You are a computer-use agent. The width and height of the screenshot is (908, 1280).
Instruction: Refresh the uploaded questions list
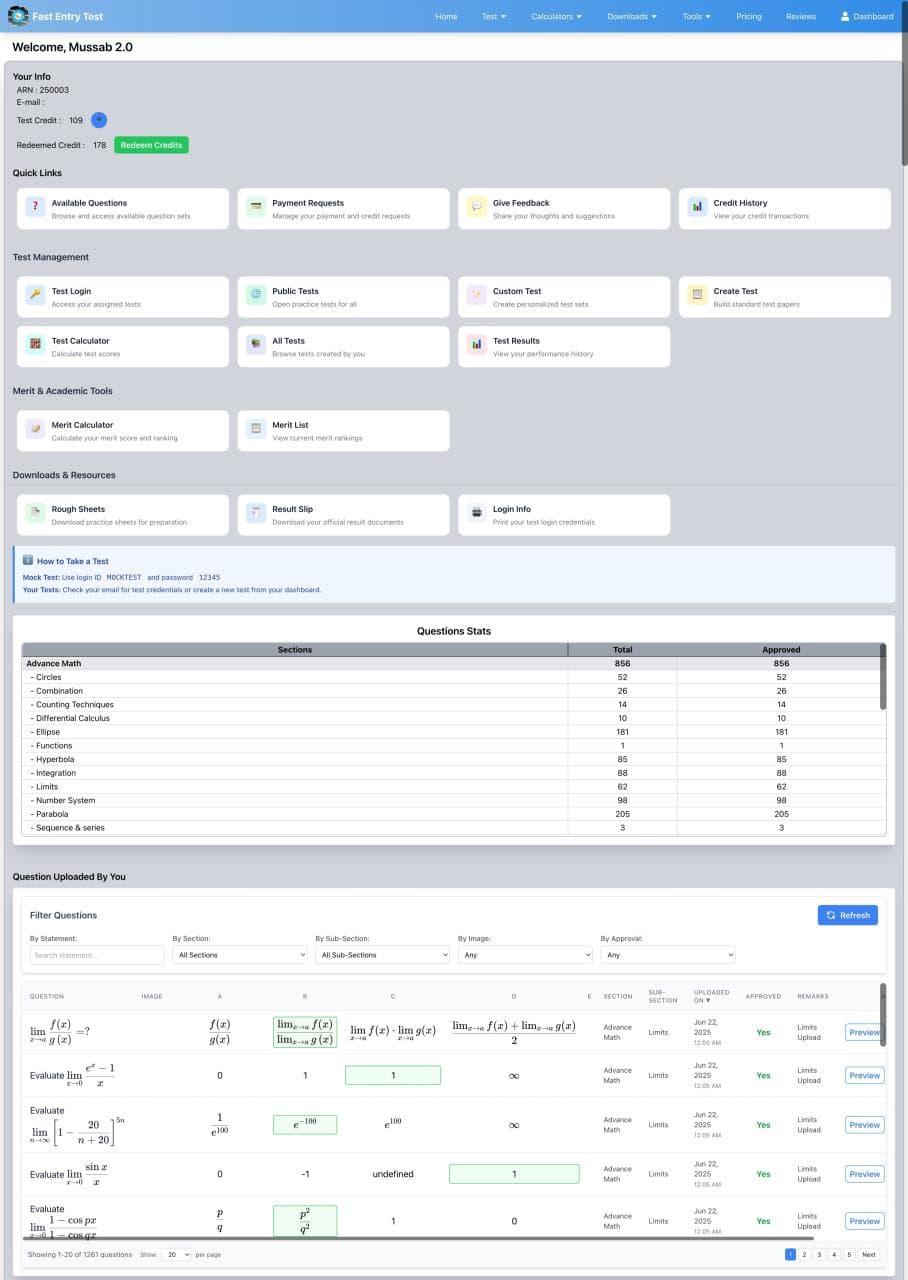[x=847, y=914]
